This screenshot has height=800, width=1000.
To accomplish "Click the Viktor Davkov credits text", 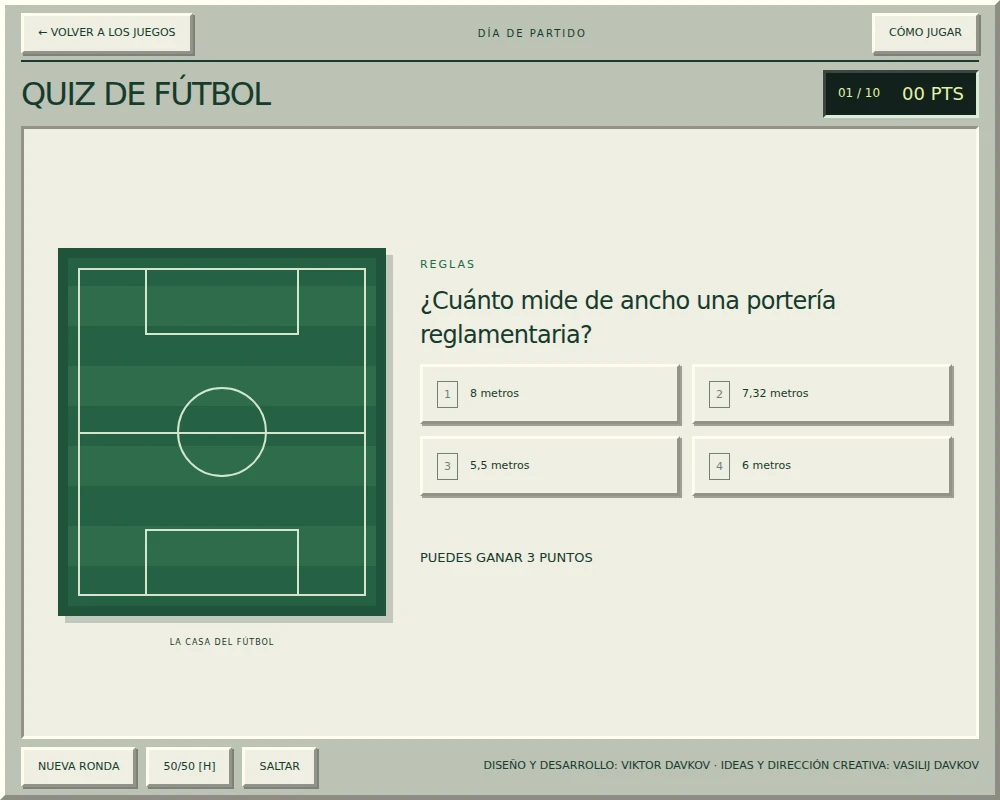I will 596,765.
